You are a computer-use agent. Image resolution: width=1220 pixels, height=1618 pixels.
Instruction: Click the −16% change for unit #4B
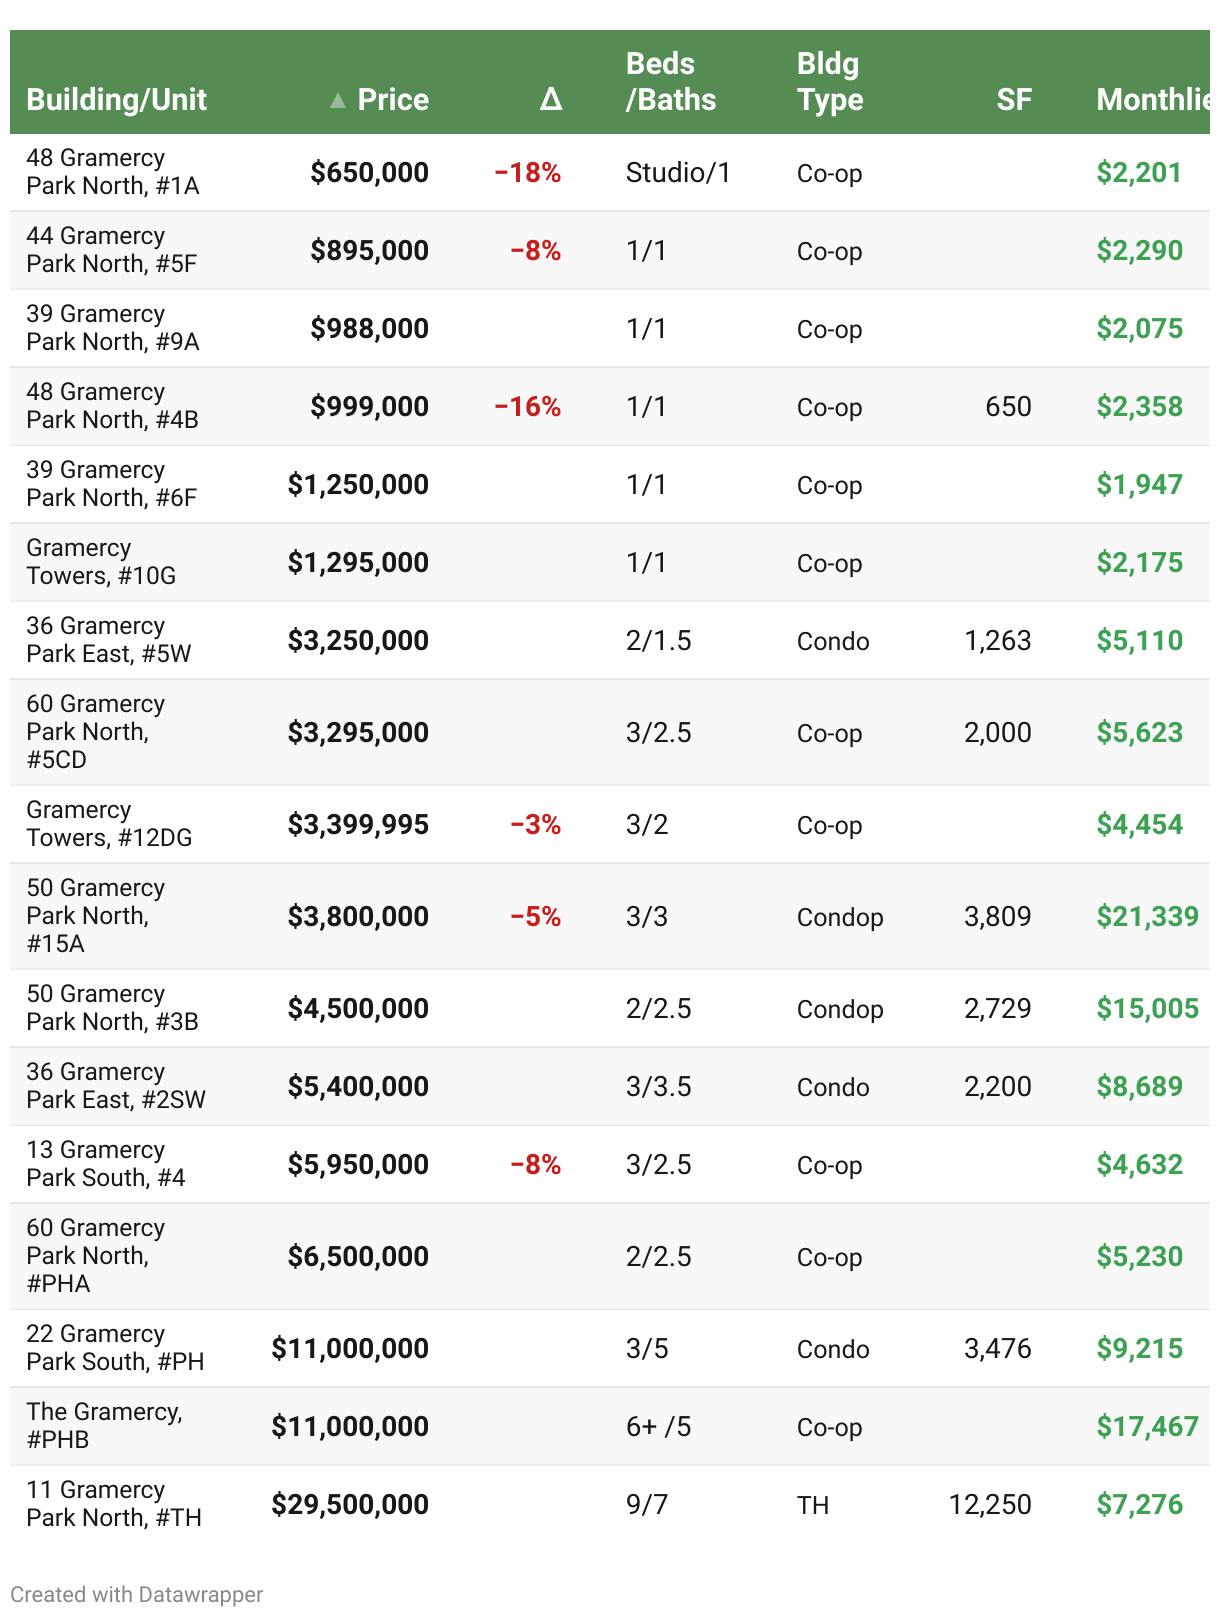pyautogui.click(x=527, y=407)
